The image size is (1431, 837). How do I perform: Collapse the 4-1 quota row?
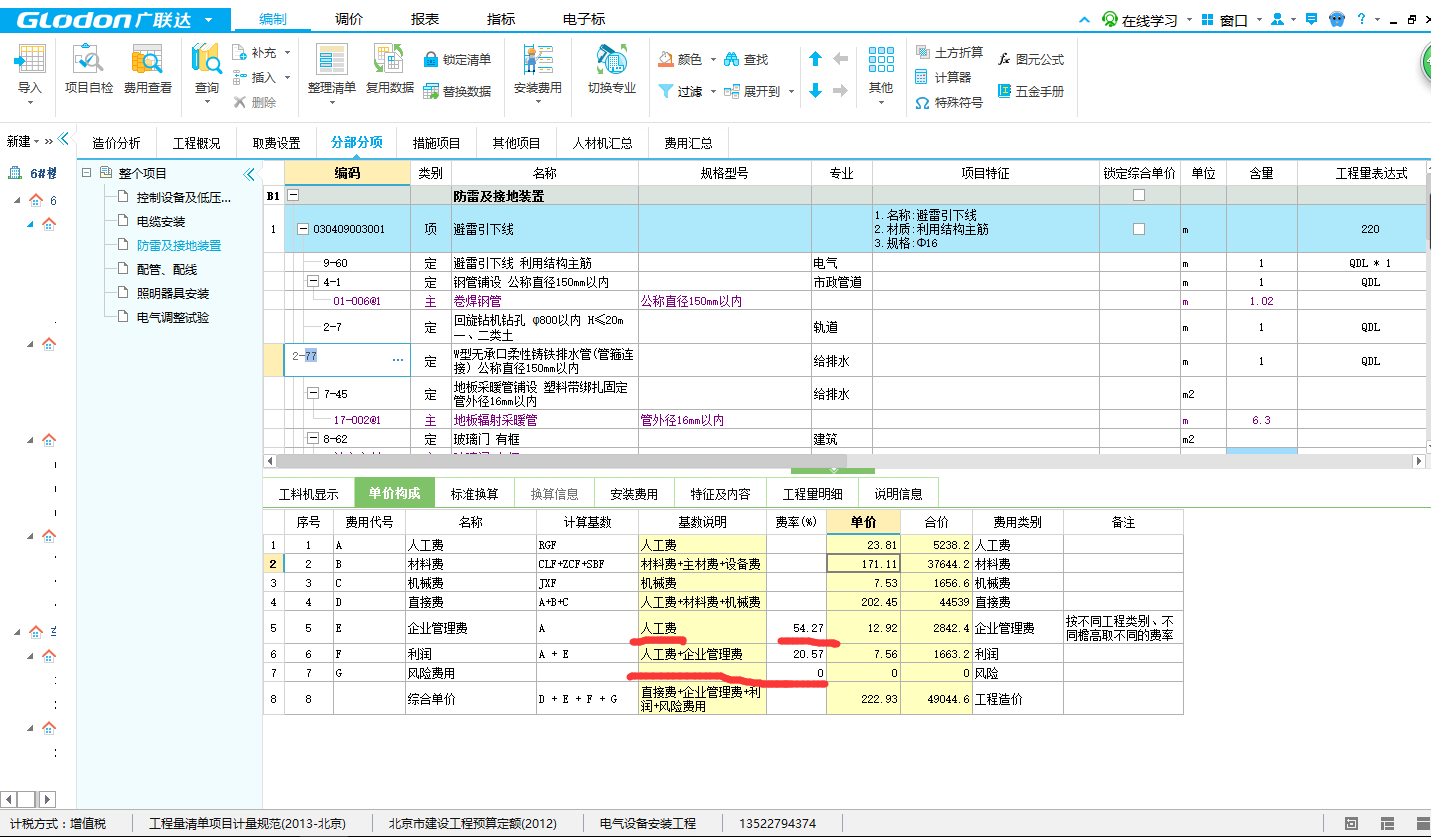(312, 282)
